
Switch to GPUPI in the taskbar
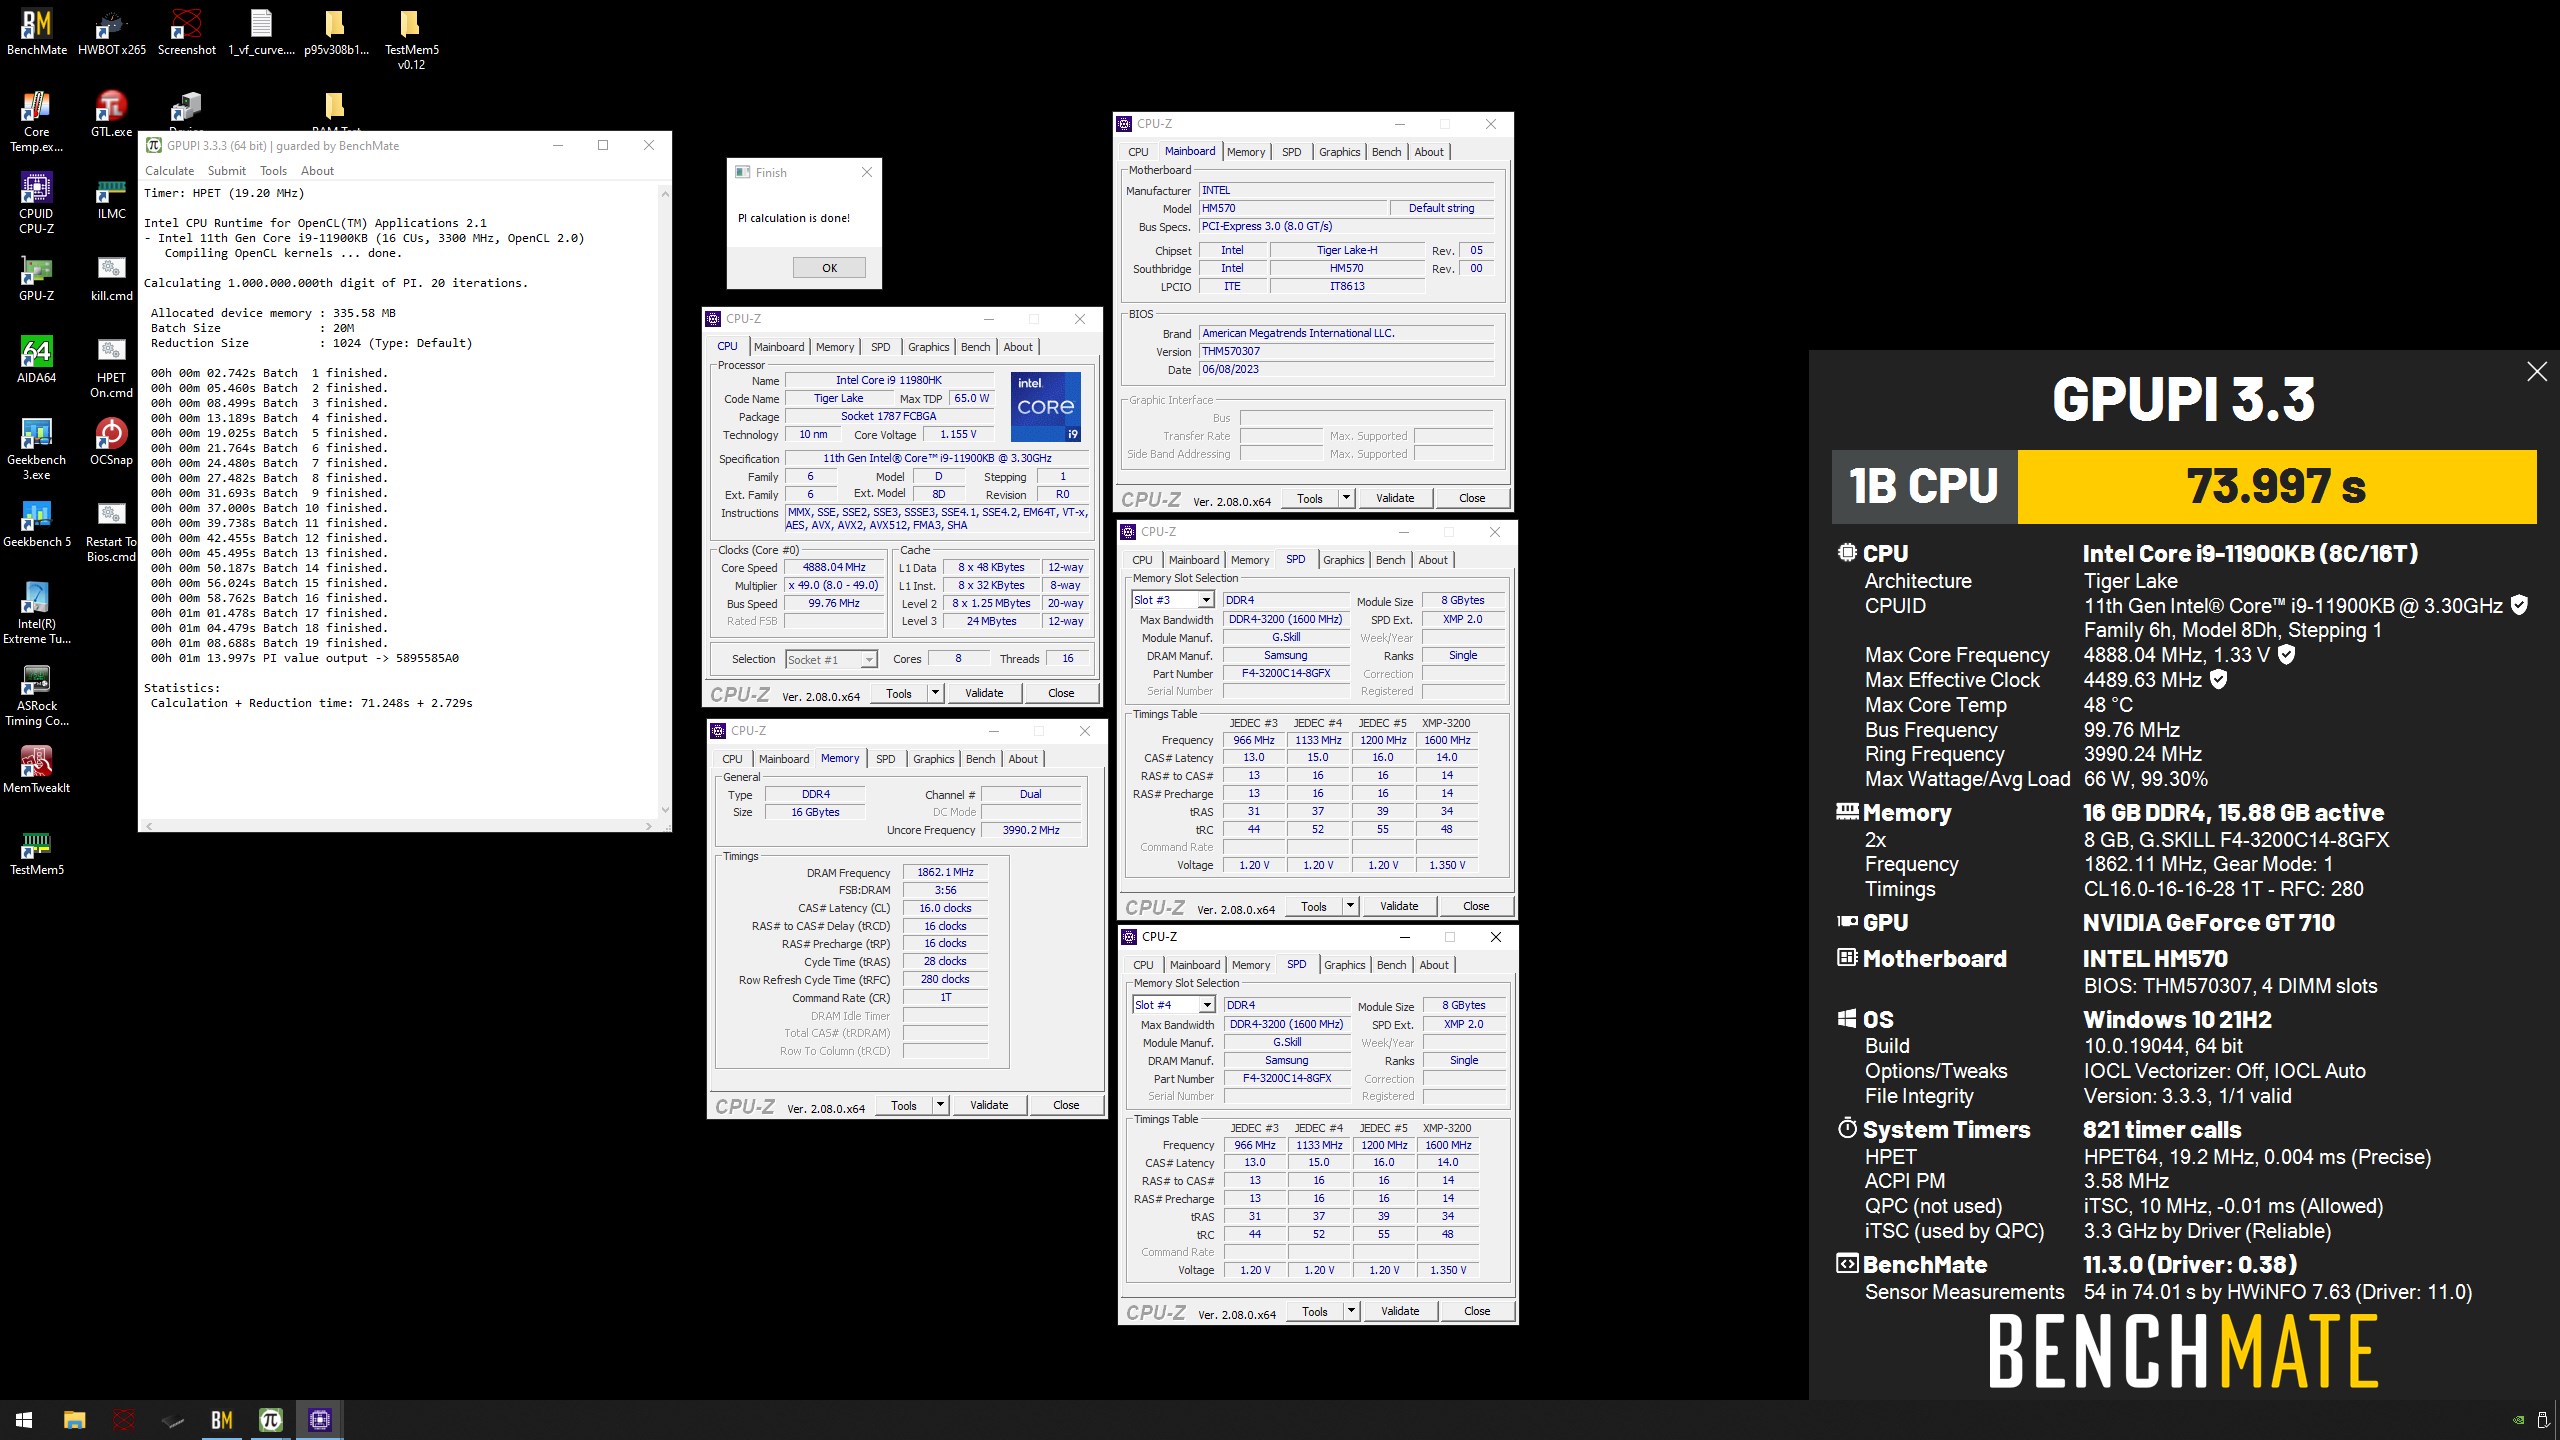(271, 1419)
